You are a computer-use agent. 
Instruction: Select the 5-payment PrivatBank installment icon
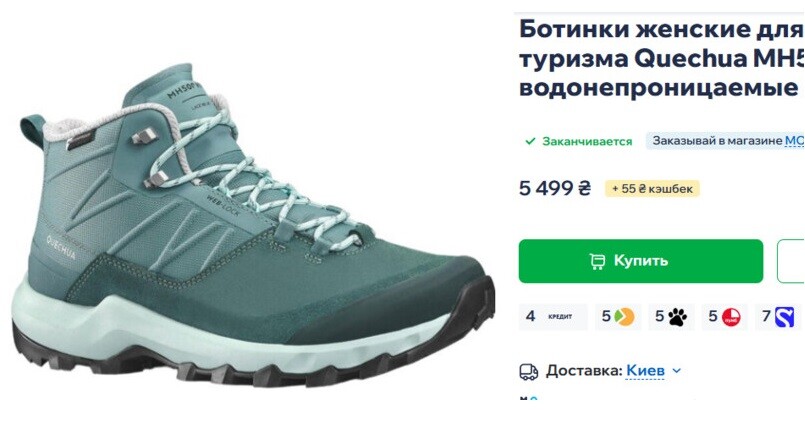pos(618,316)
